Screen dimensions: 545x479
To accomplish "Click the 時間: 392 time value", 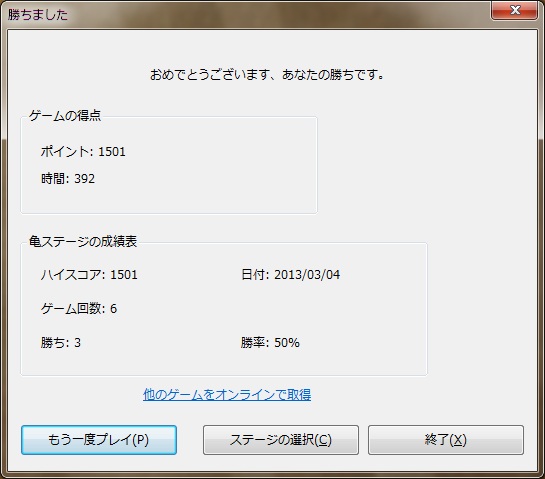I will click(68, 179).
